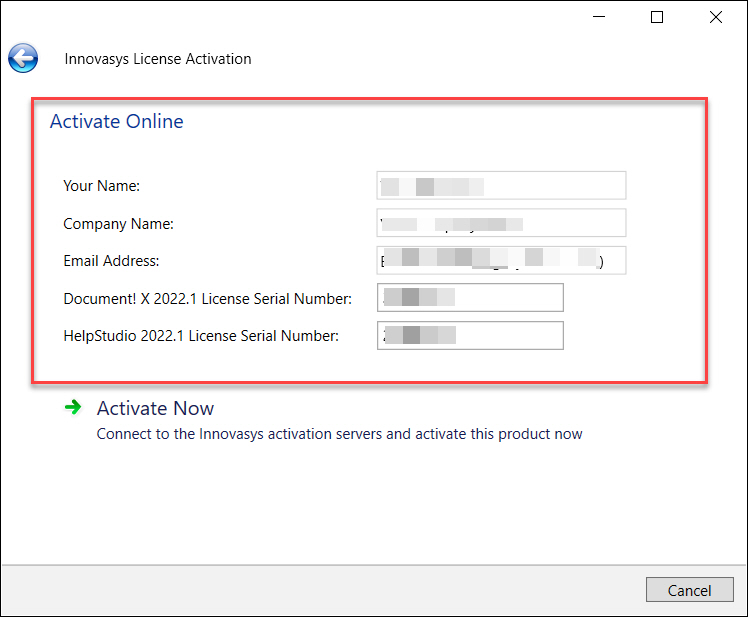Click the HelpStudio 2022.1 serial number field
Screen dimensions: 748x617
470,335
